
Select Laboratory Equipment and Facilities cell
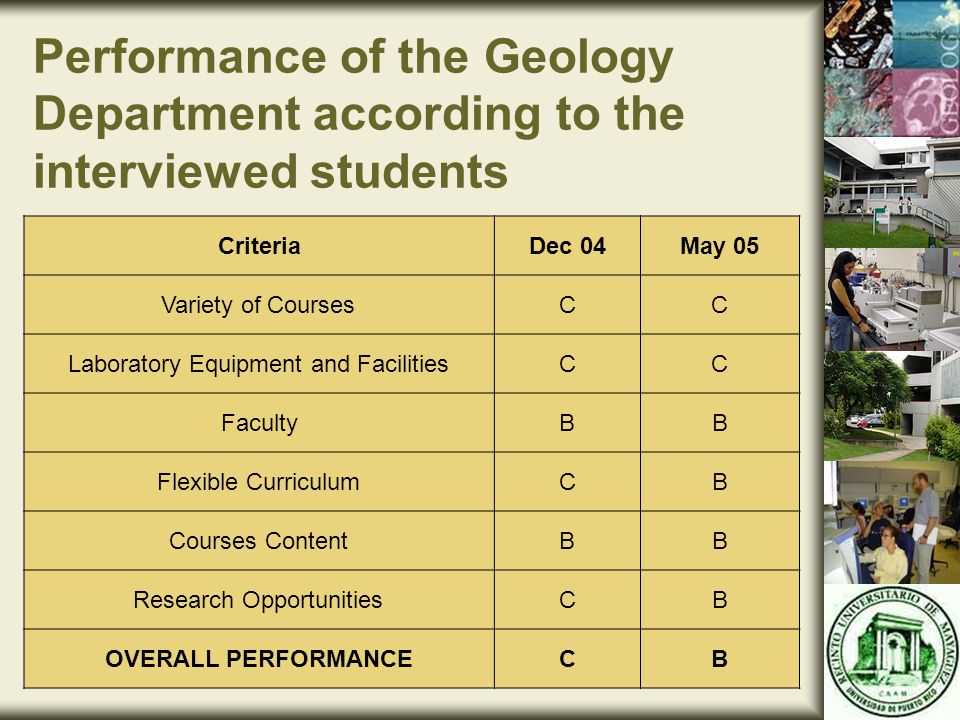point(259,364)
